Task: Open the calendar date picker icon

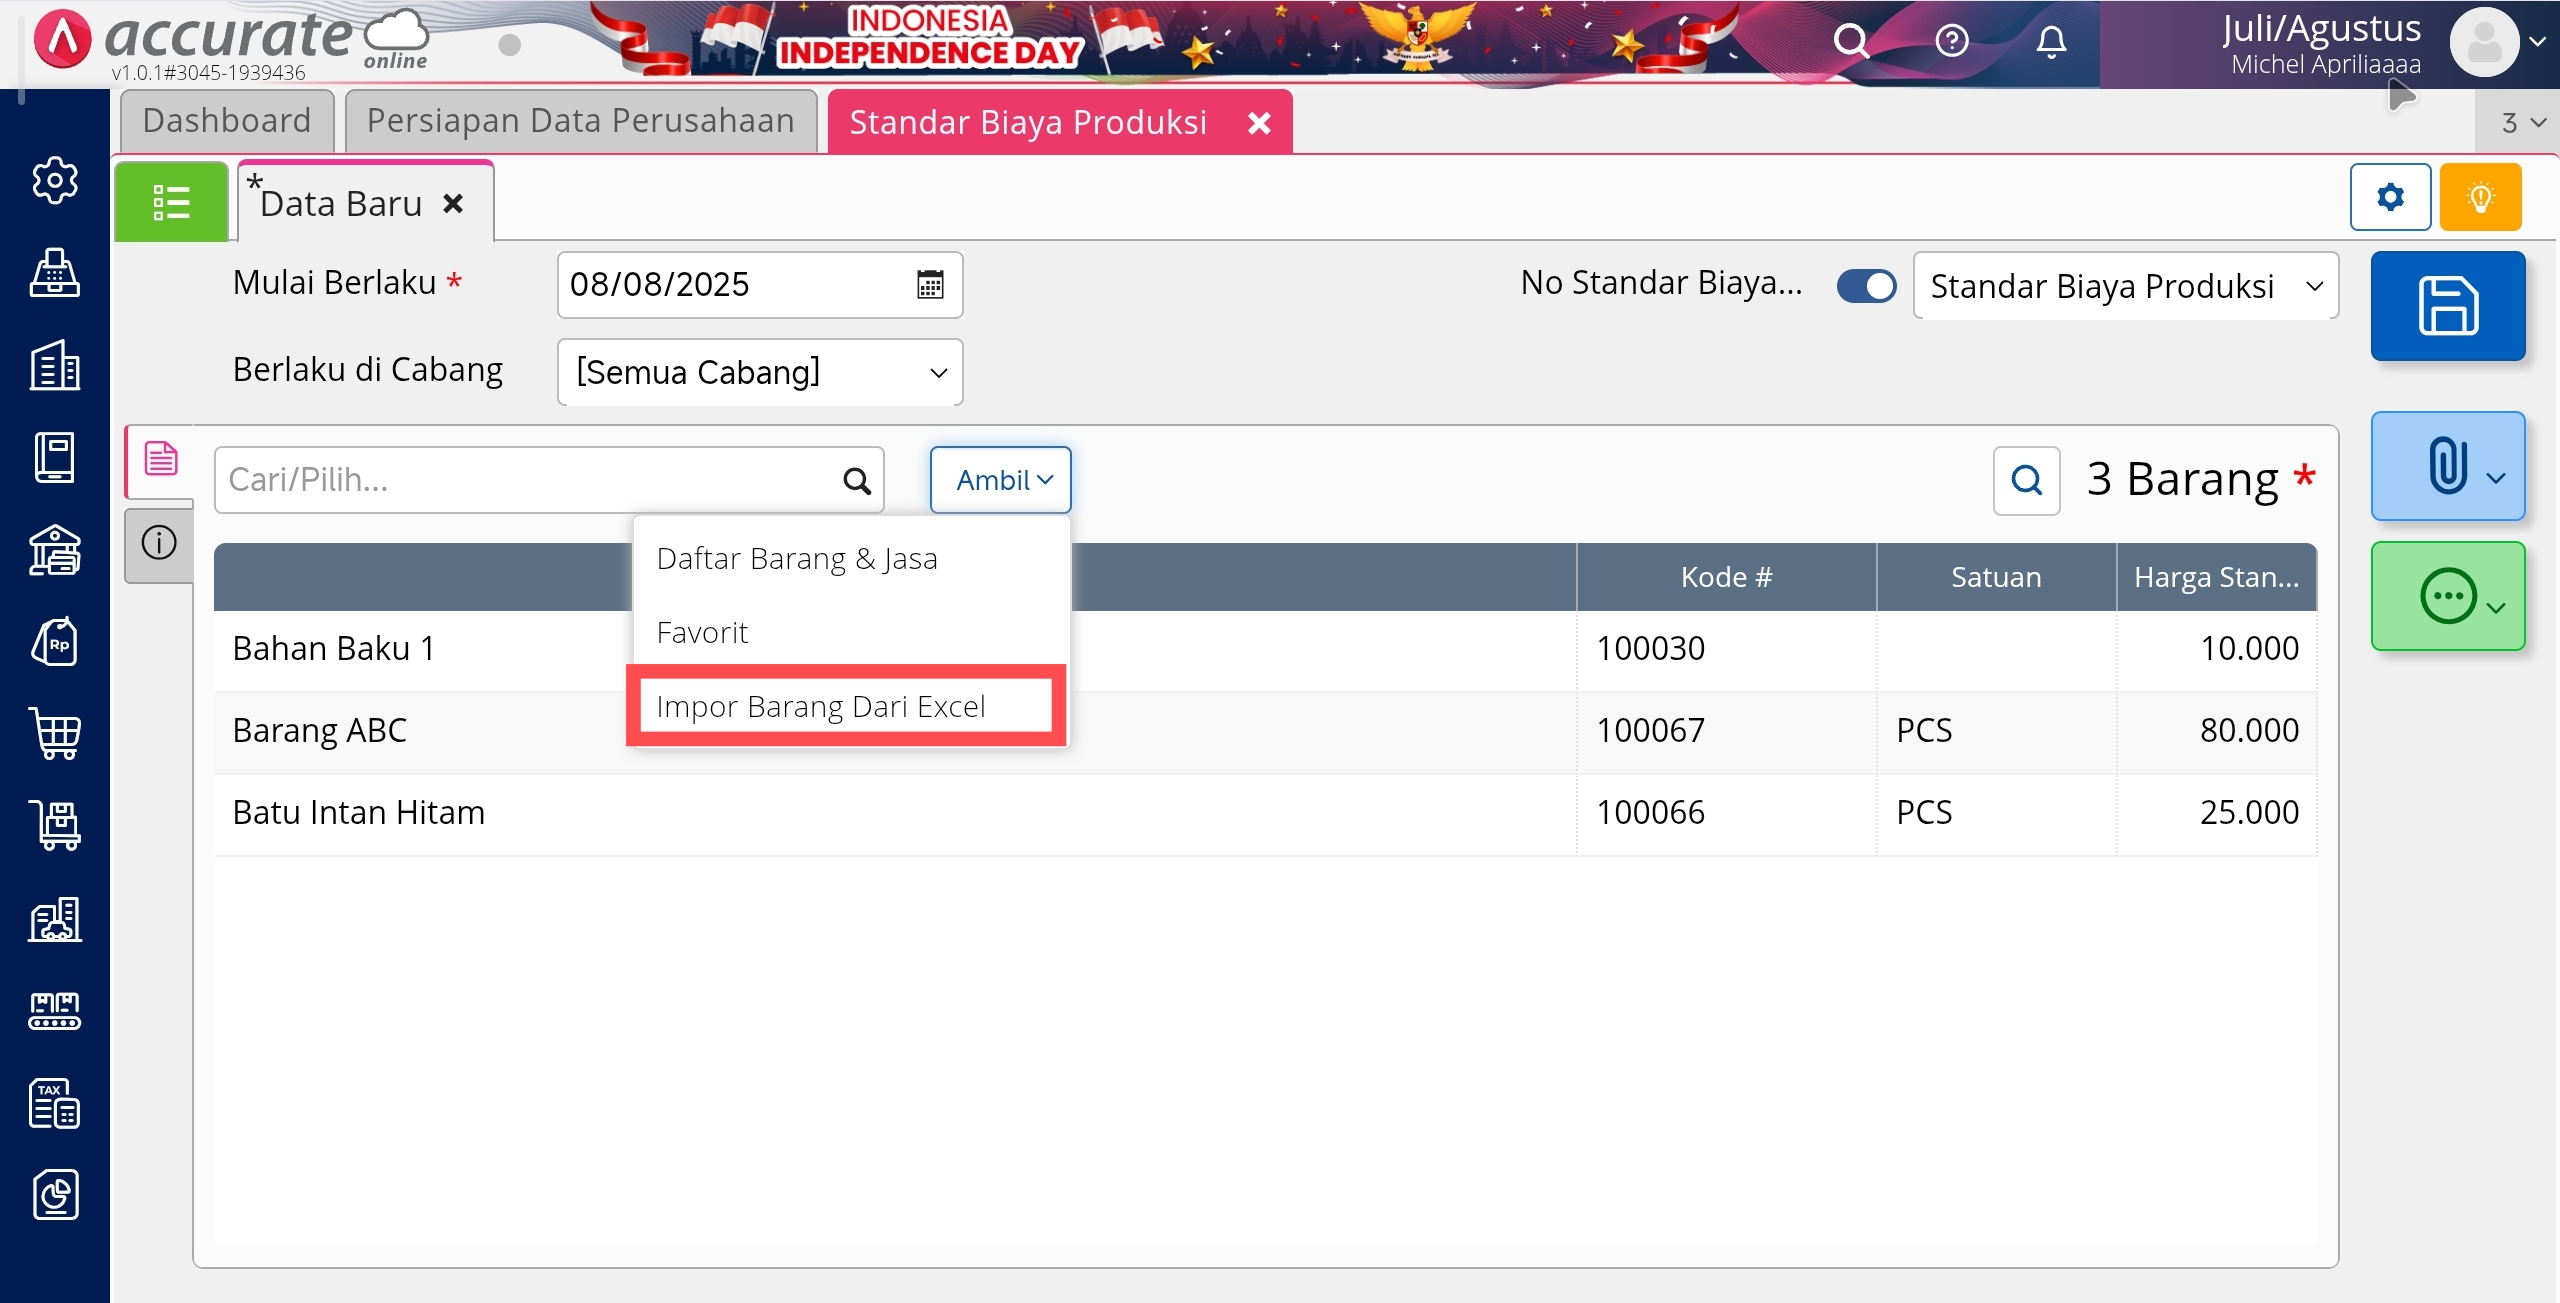Action: click(x=930, y=285)
